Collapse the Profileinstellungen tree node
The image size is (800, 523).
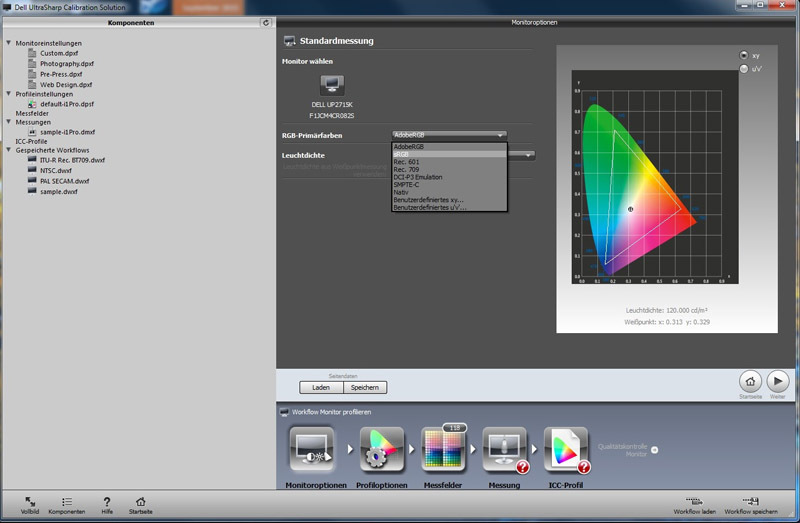click(8, 94)
